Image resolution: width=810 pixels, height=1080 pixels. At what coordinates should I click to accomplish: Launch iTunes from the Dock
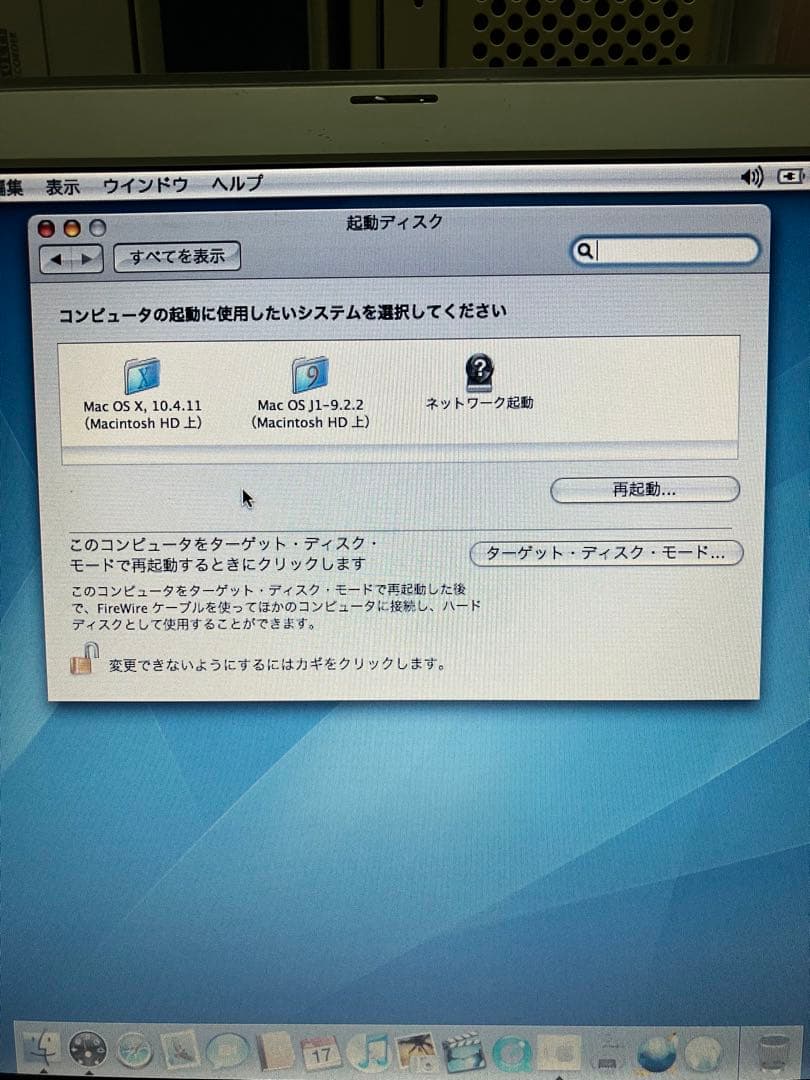click(368, 1053)
